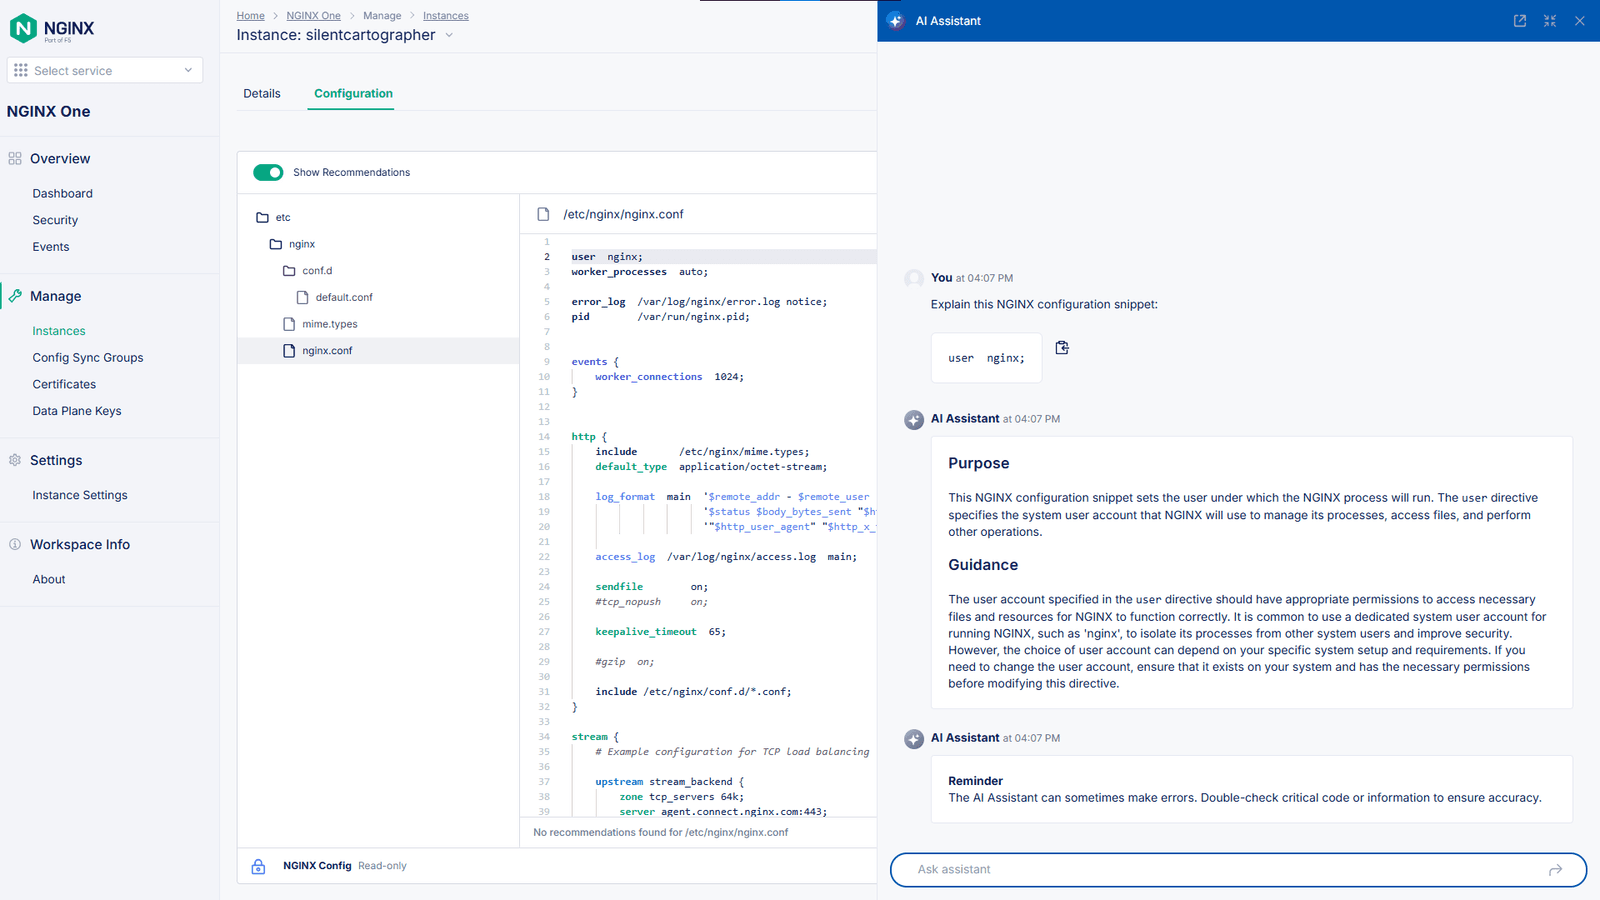Click the NGINX logo in the sidebar
This screenshot has width=1600, height=900.
pos(22,29)
